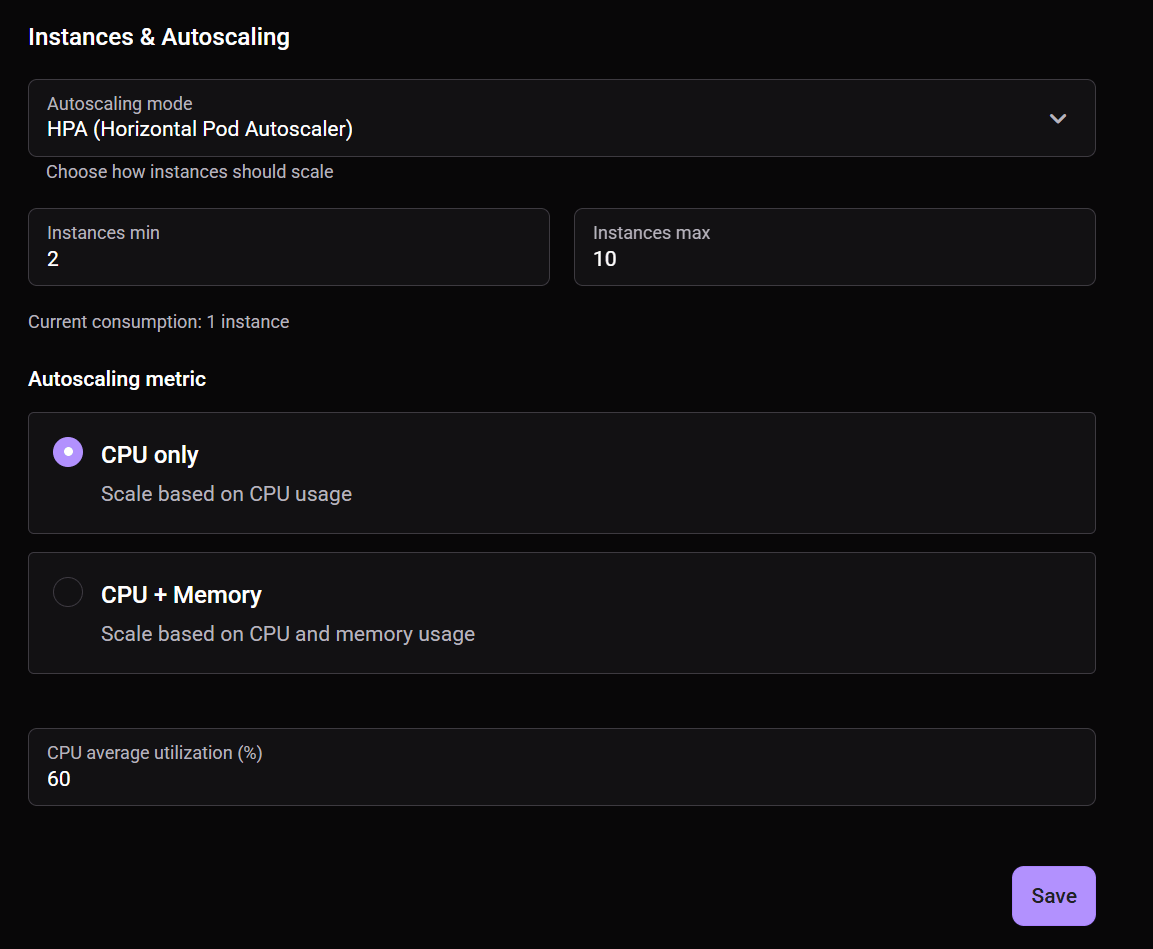Click the chevron arrow in Autoscaling mode
The height and width of the screenshot is (949, 1153).
click(1057, 118)
